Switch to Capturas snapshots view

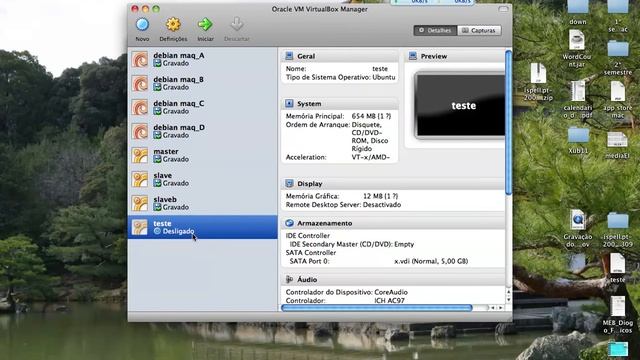coord(479,31)
